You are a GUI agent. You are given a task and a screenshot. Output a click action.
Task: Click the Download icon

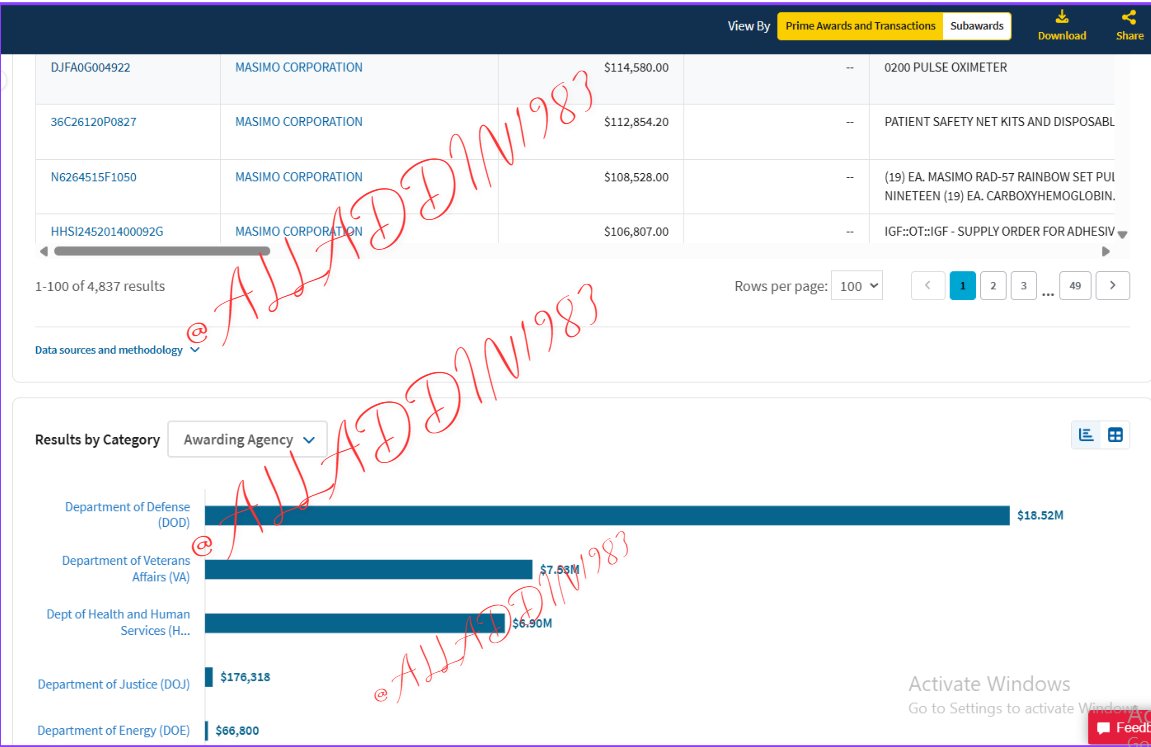click(1061, 17)
